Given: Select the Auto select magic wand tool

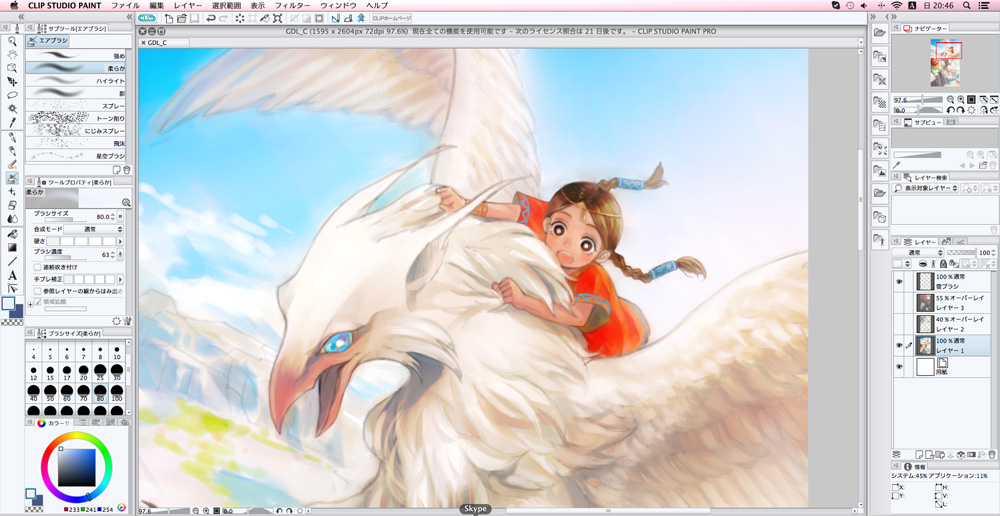Looking at the screenshot, I should pos(12,108).
